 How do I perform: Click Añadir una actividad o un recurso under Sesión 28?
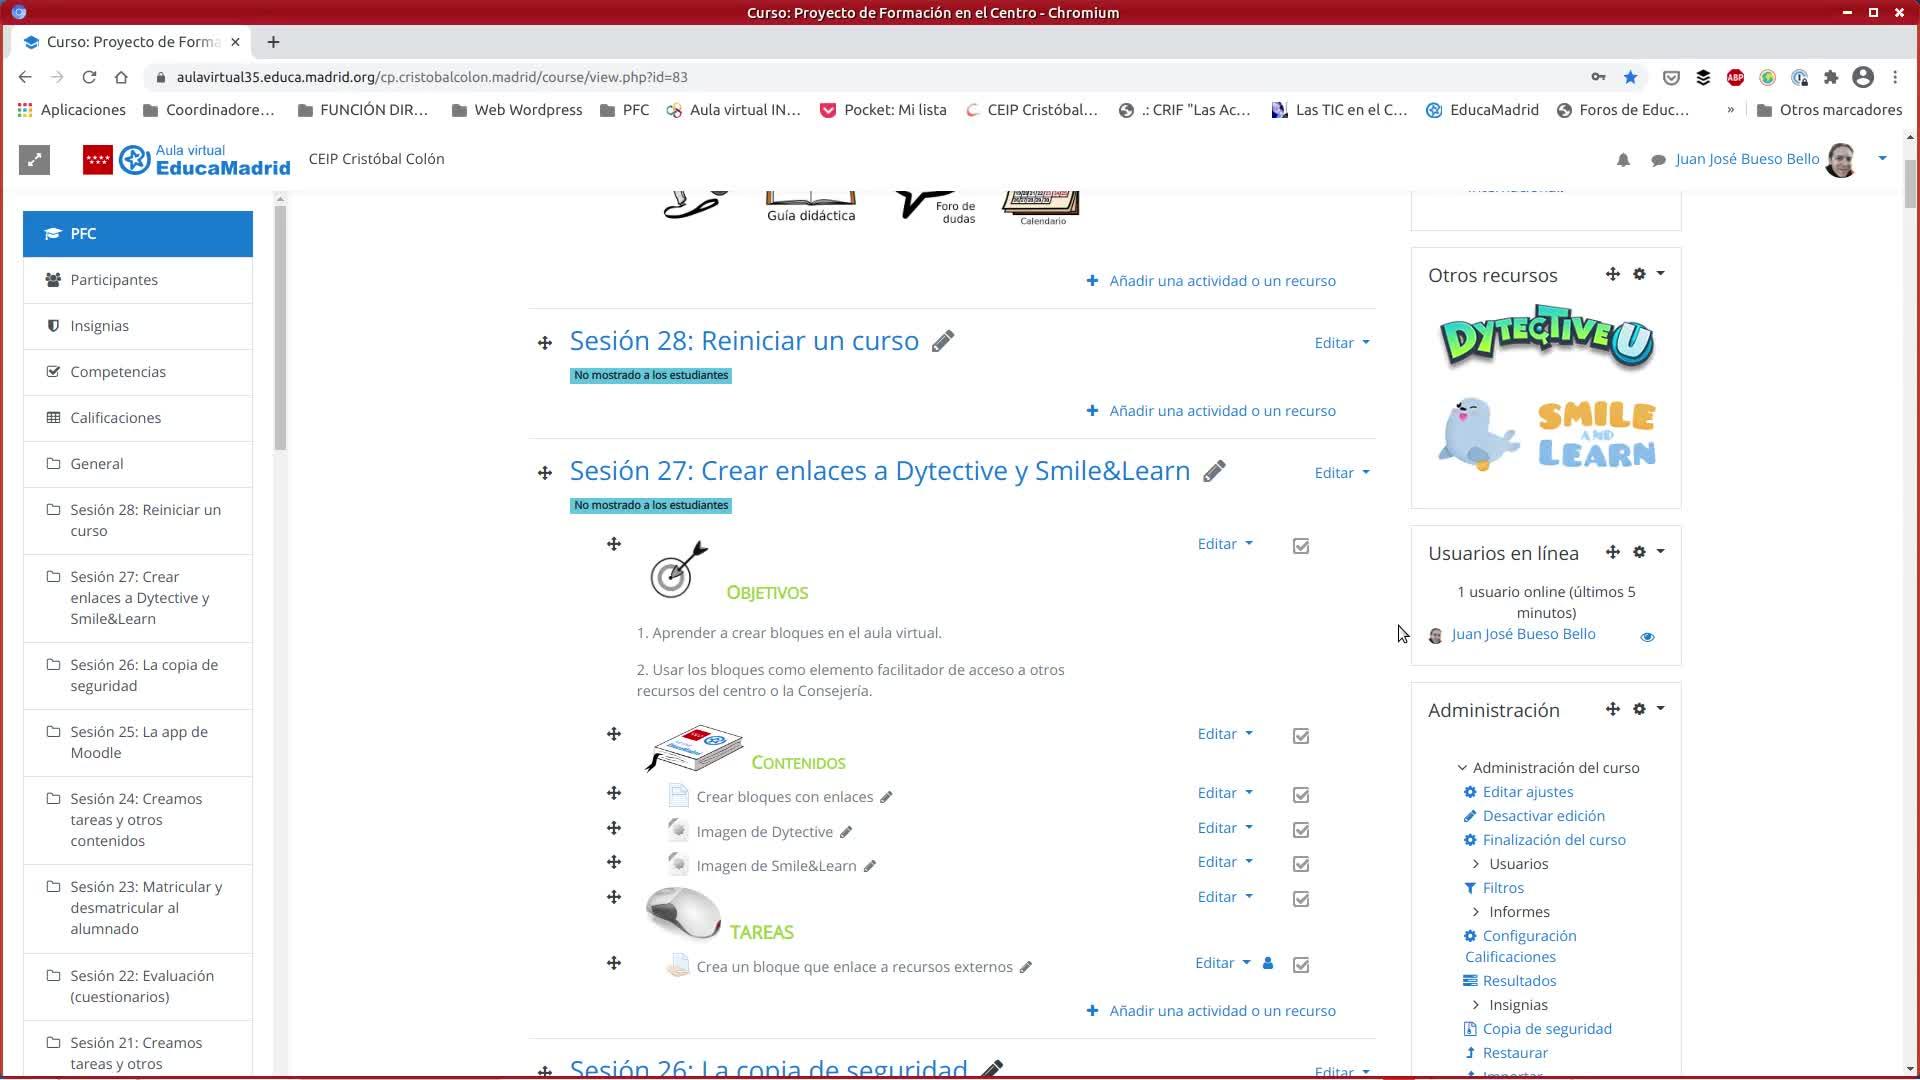[1221, 411]
